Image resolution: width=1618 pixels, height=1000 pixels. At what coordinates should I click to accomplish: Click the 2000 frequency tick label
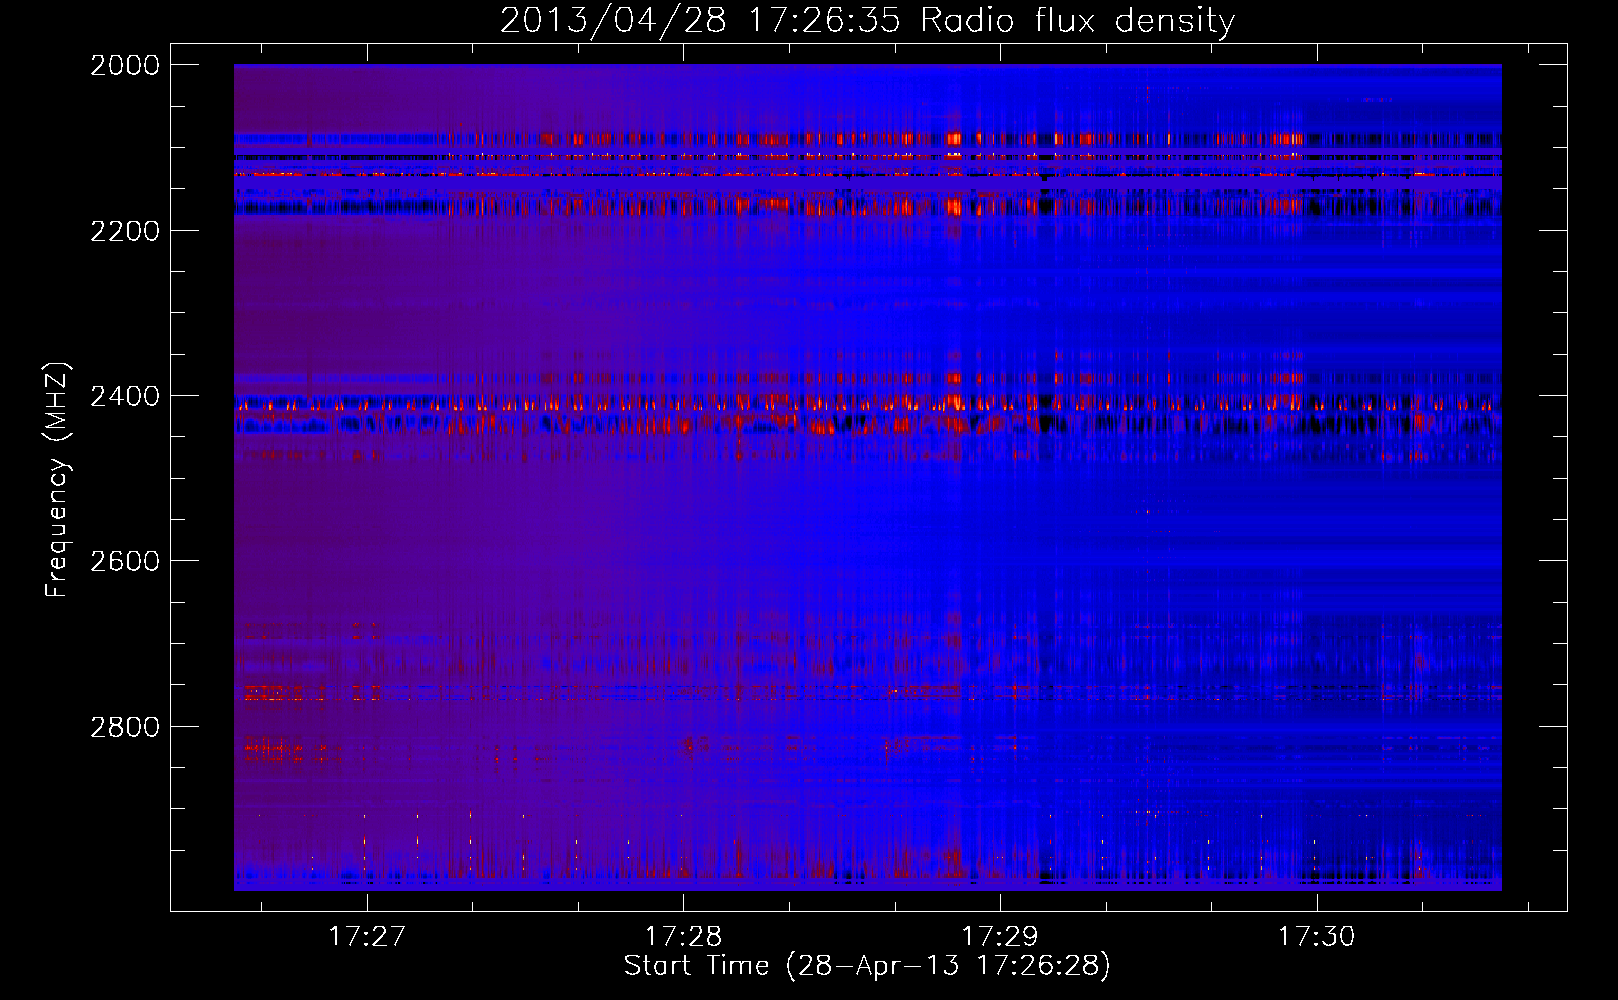click(125, 65)
